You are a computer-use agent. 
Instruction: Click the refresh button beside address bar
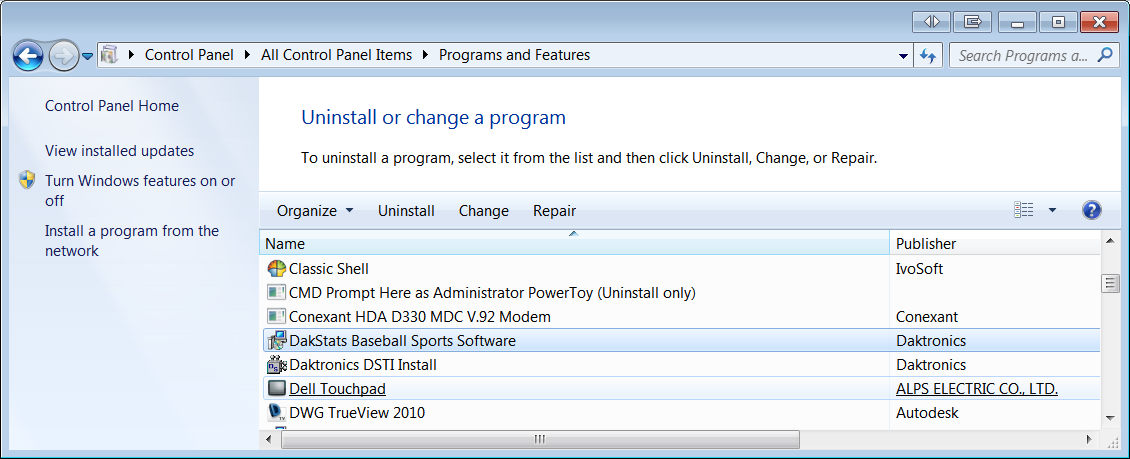tap(929, 56)
